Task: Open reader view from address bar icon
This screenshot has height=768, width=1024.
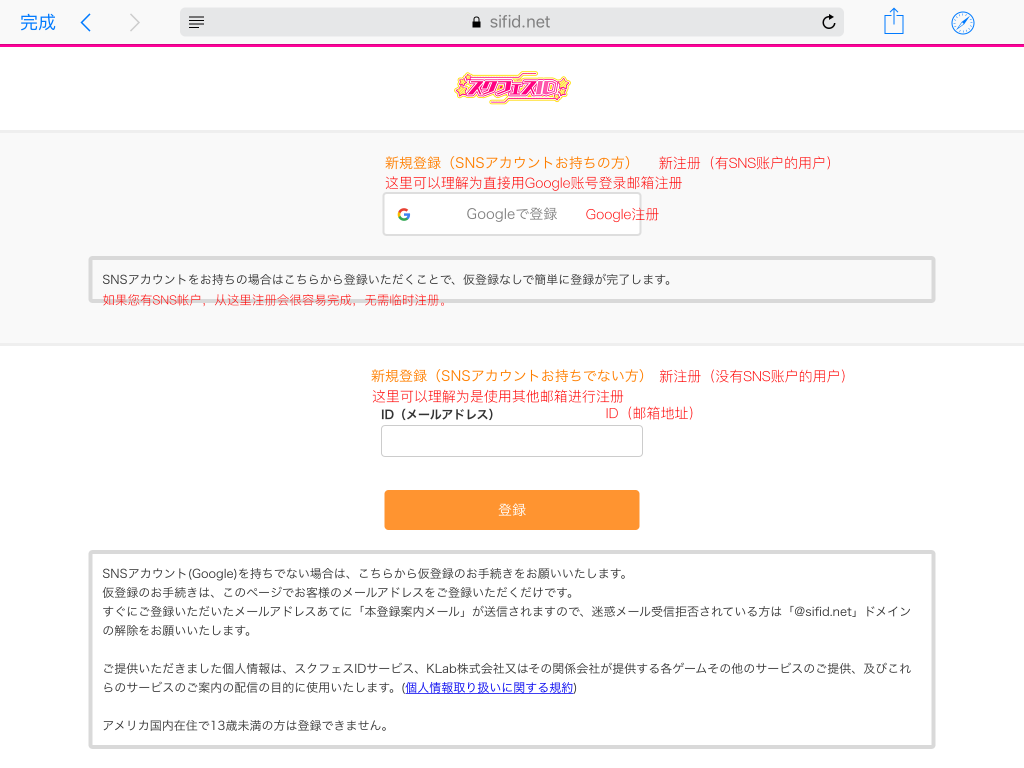Action: coord(197,22)
